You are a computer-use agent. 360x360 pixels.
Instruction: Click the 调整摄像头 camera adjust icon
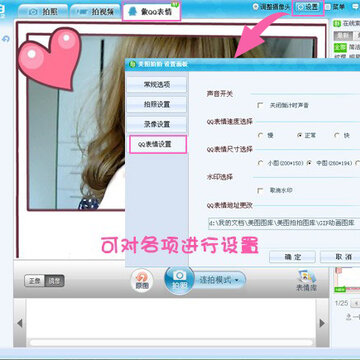click(256, 7)
